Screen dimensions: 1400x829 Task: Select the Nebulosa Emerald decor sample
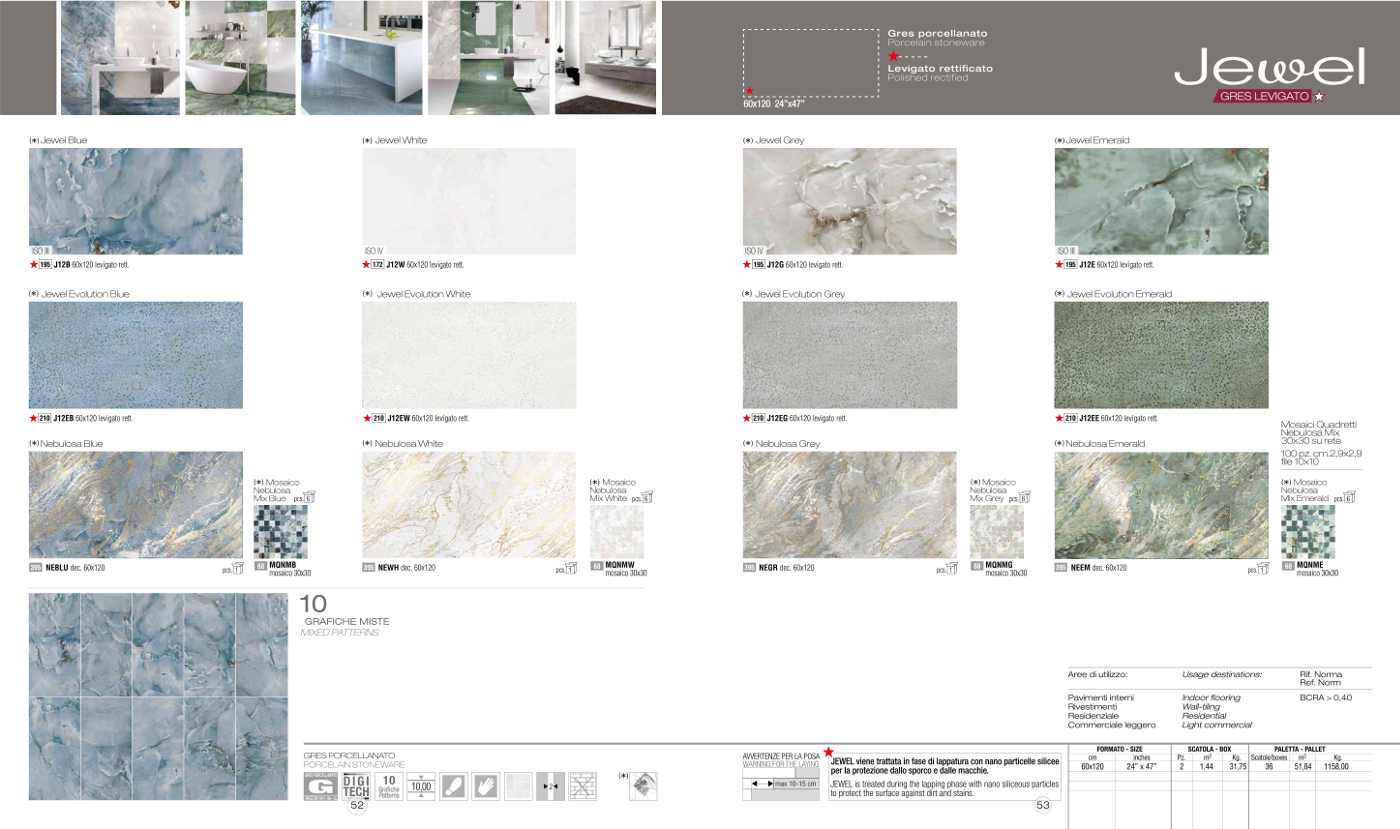click(1162, 505)
